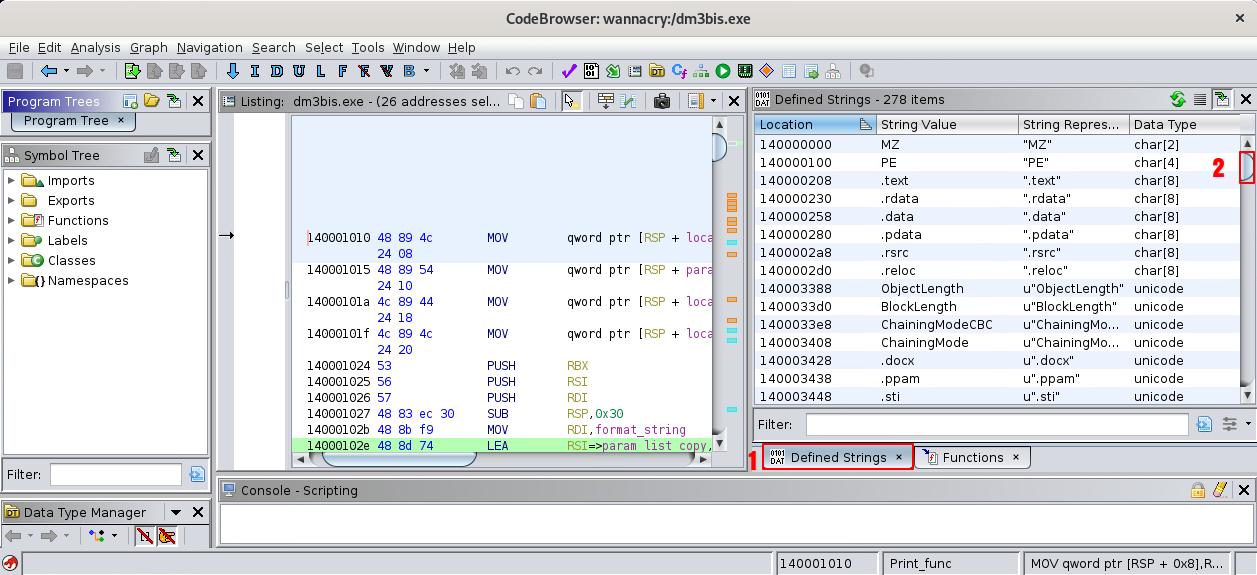Image resolution: width=1257 pixels, height=575 pixels.
Task: Expand the Functions node in Symbol Tree
Action: coord(12,221)
